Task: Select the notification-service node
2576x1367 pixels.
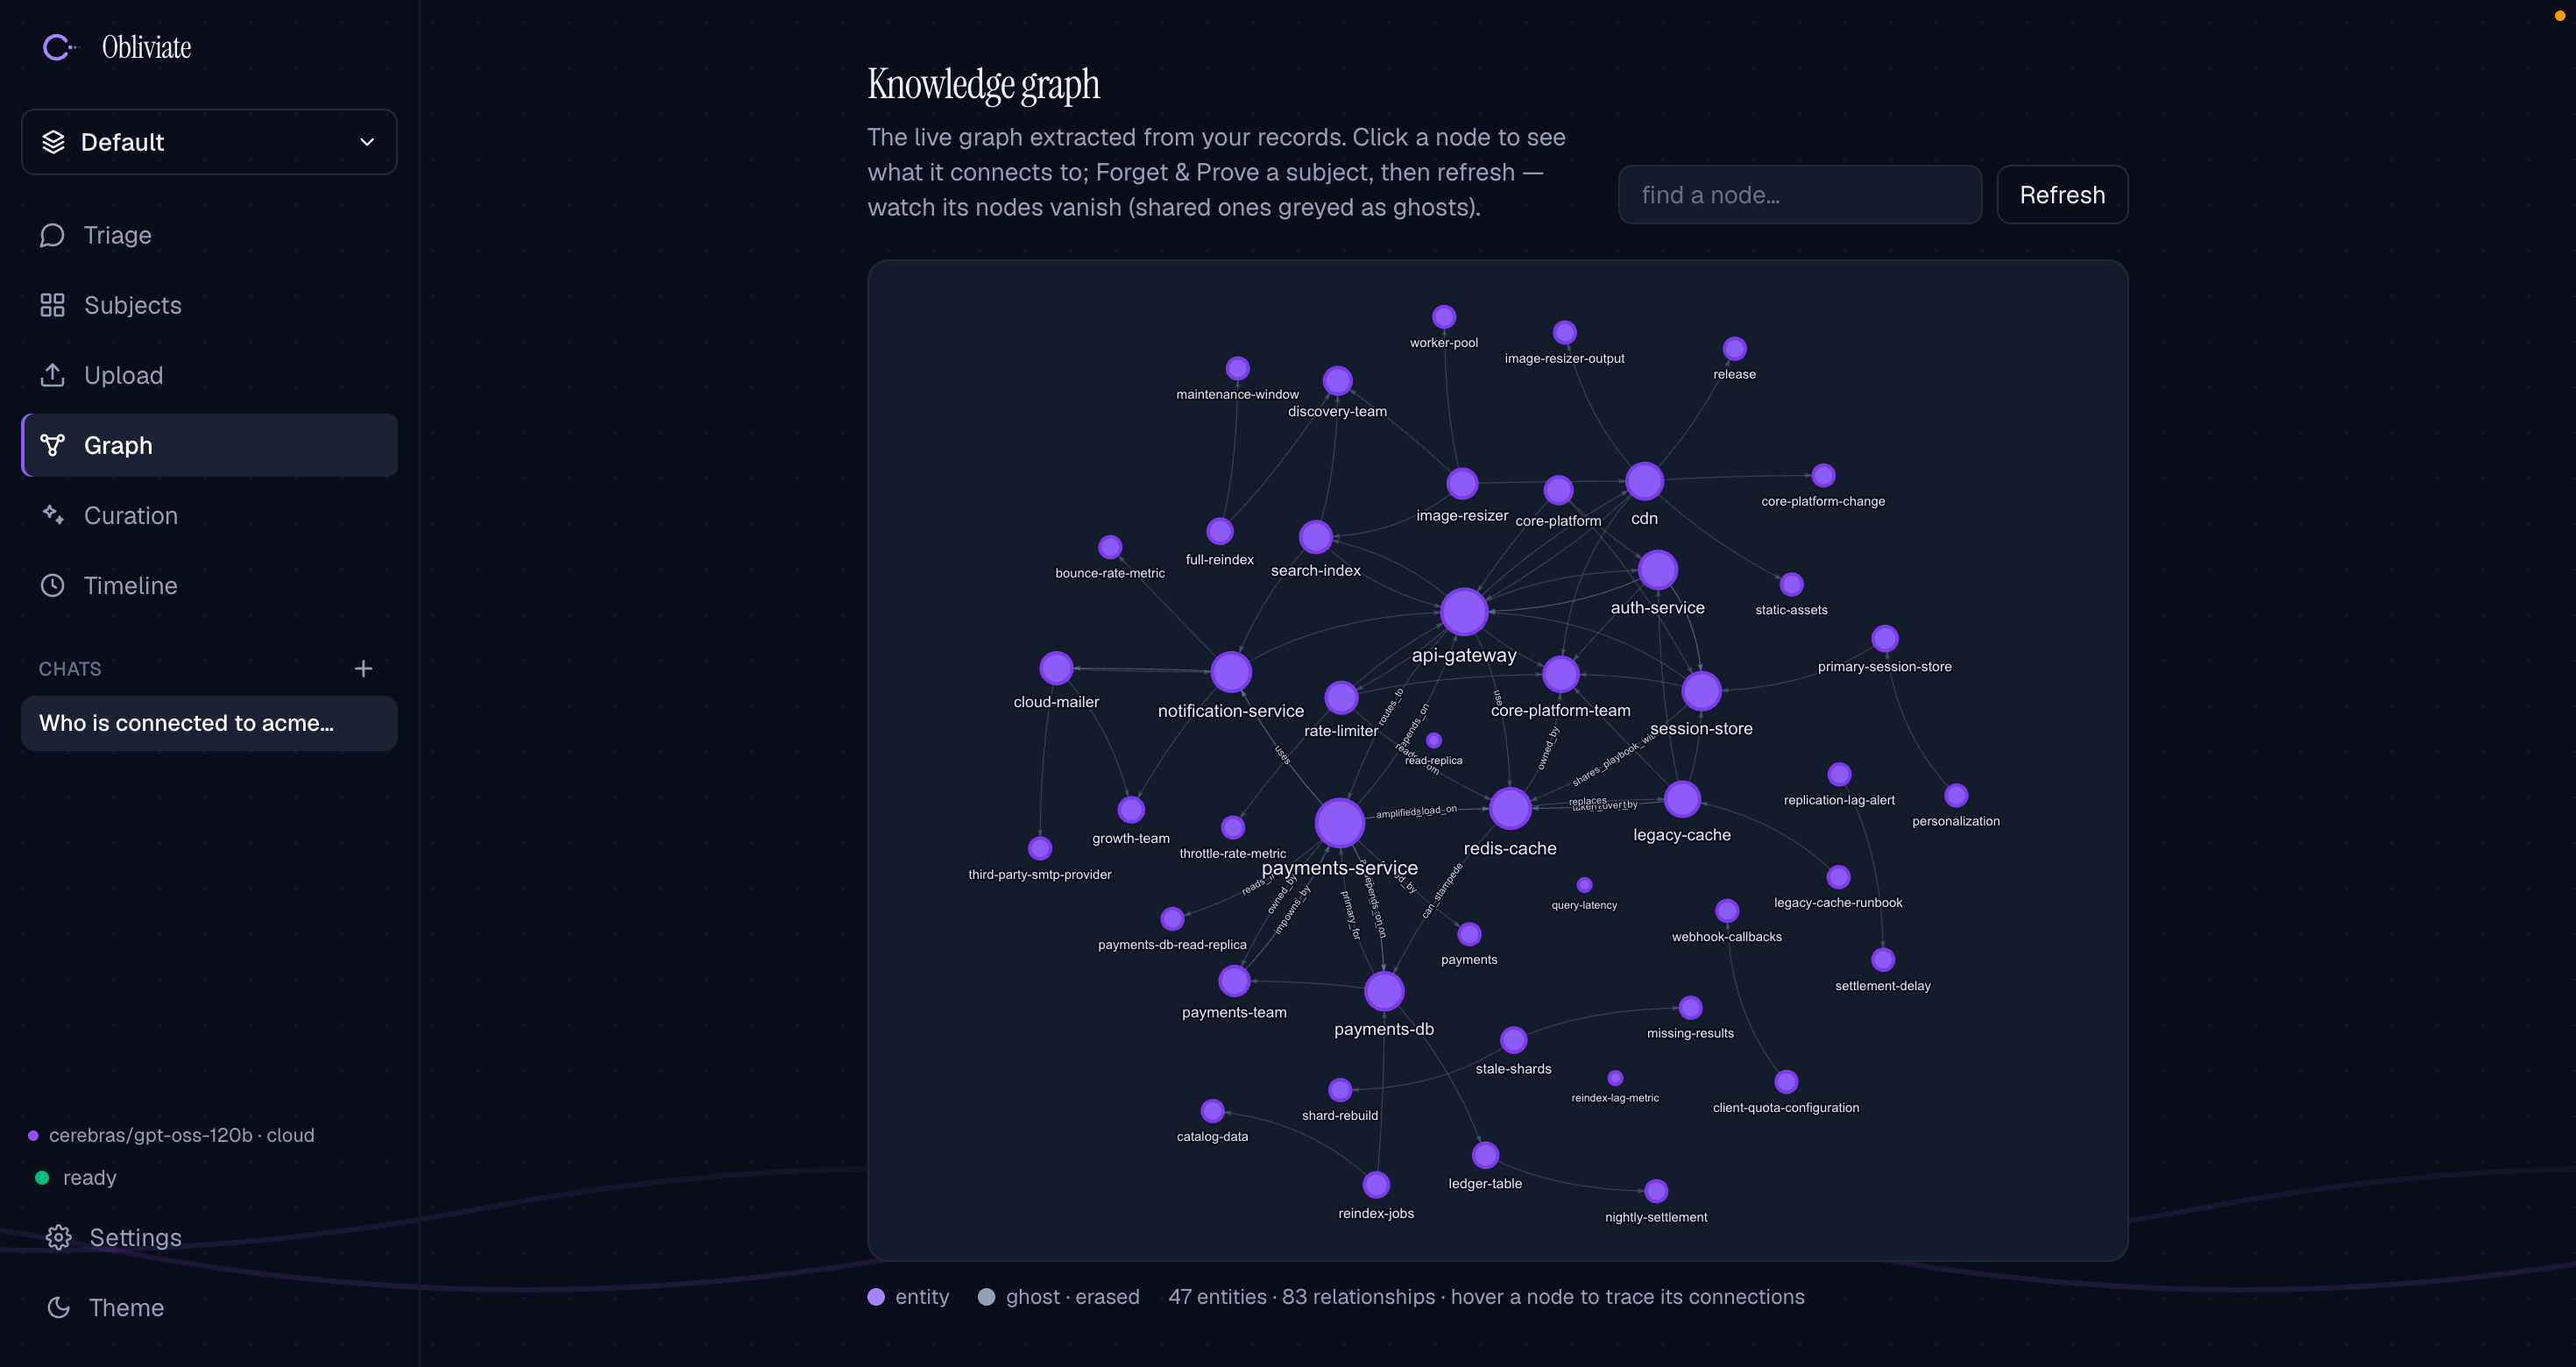Action: 1231,672
